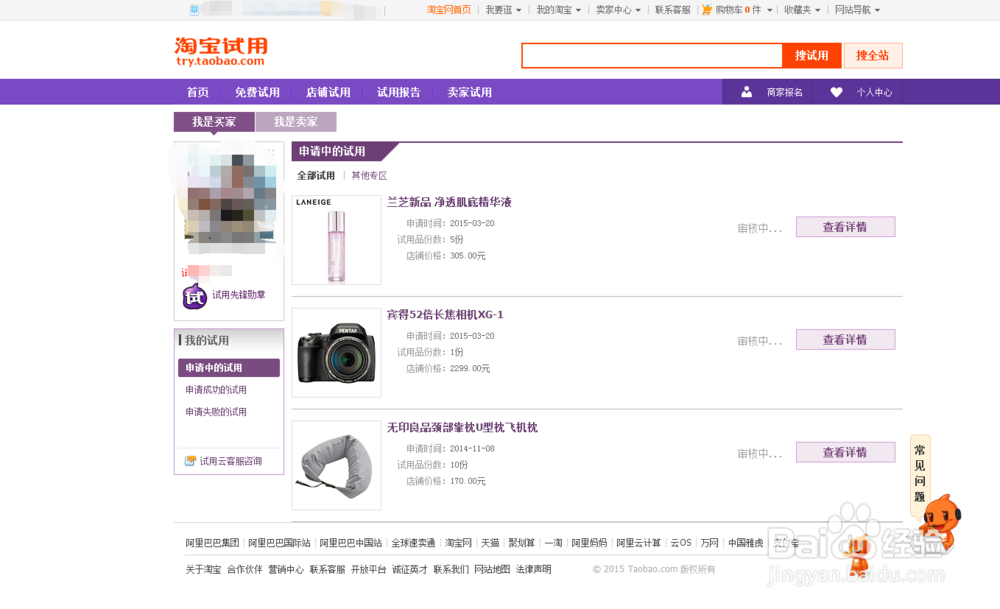Open 阿里巴巴国际站 footer link
The height and width of the screenshot is (609, 1000).
click(x=279, y=543)
